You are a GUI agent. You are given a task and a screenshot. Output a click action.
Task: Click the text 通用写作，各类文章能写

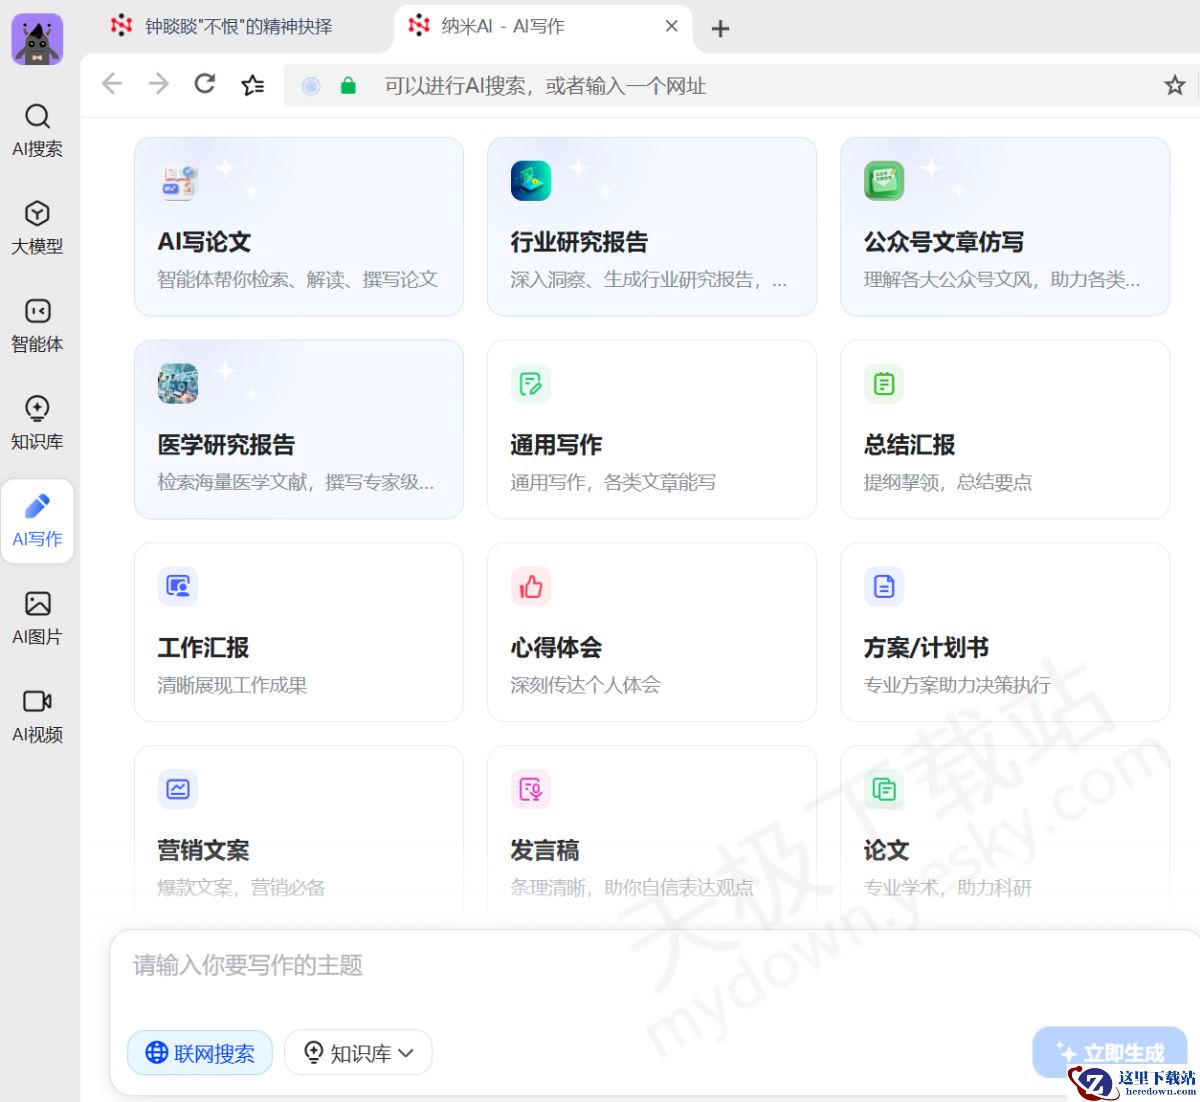pyautogui.click(x=613, y=483)
